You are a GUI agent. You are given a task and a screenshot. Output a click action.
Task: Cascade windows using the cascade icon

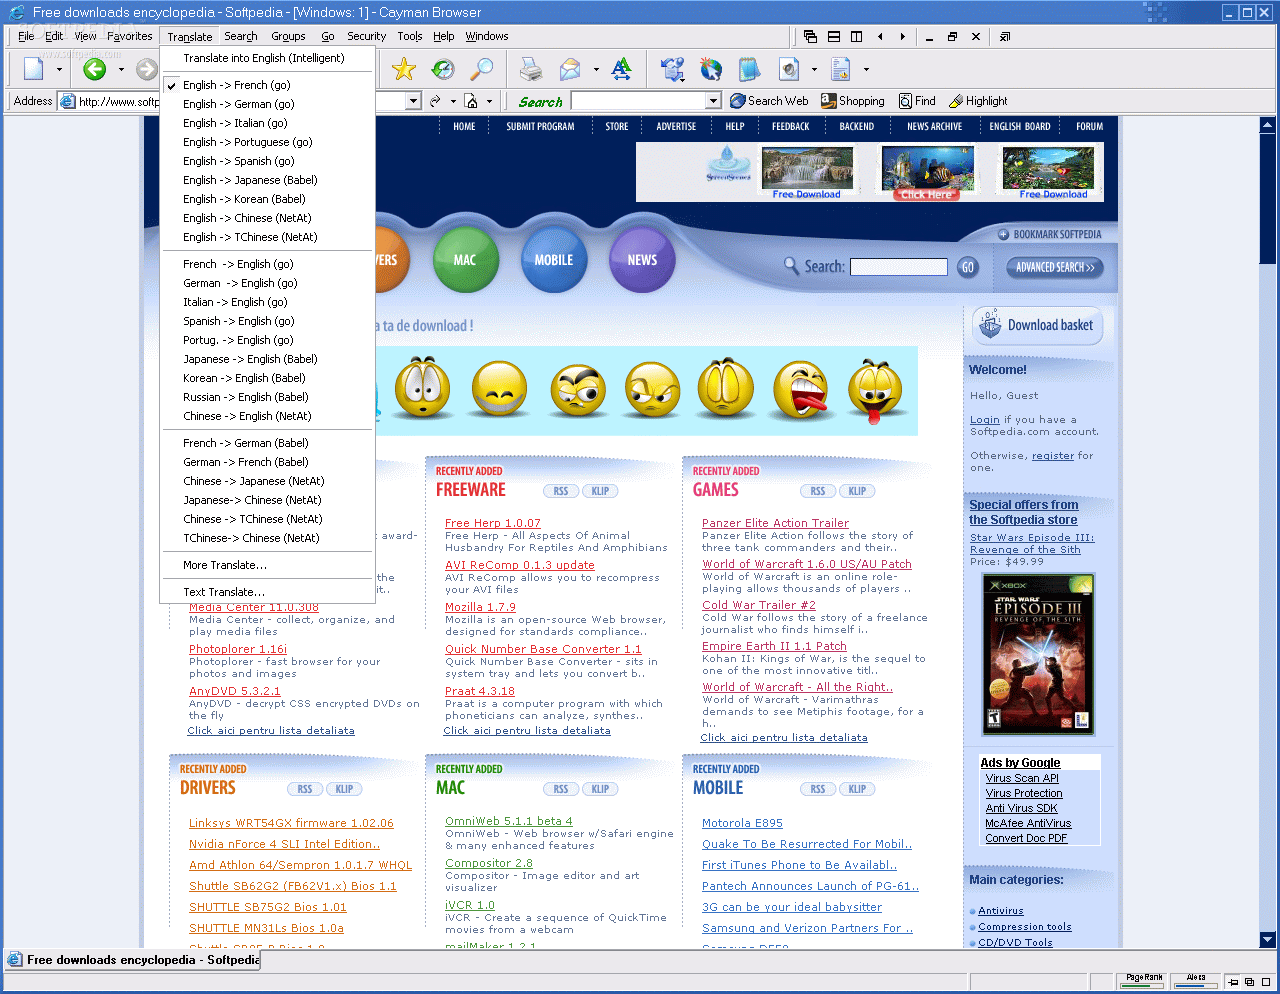tap(810, 36)
